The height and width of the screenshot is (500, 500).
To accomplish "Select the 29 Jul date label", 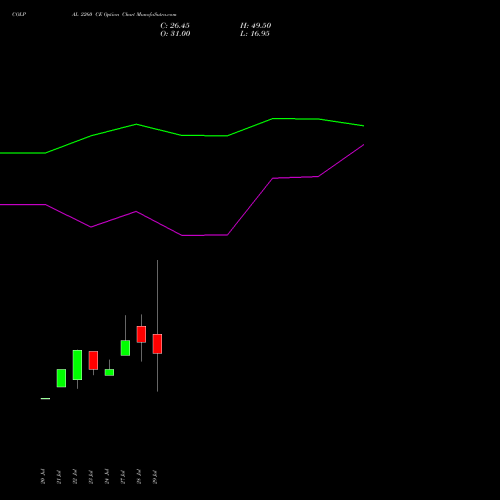I will click(x=155, y=476).
